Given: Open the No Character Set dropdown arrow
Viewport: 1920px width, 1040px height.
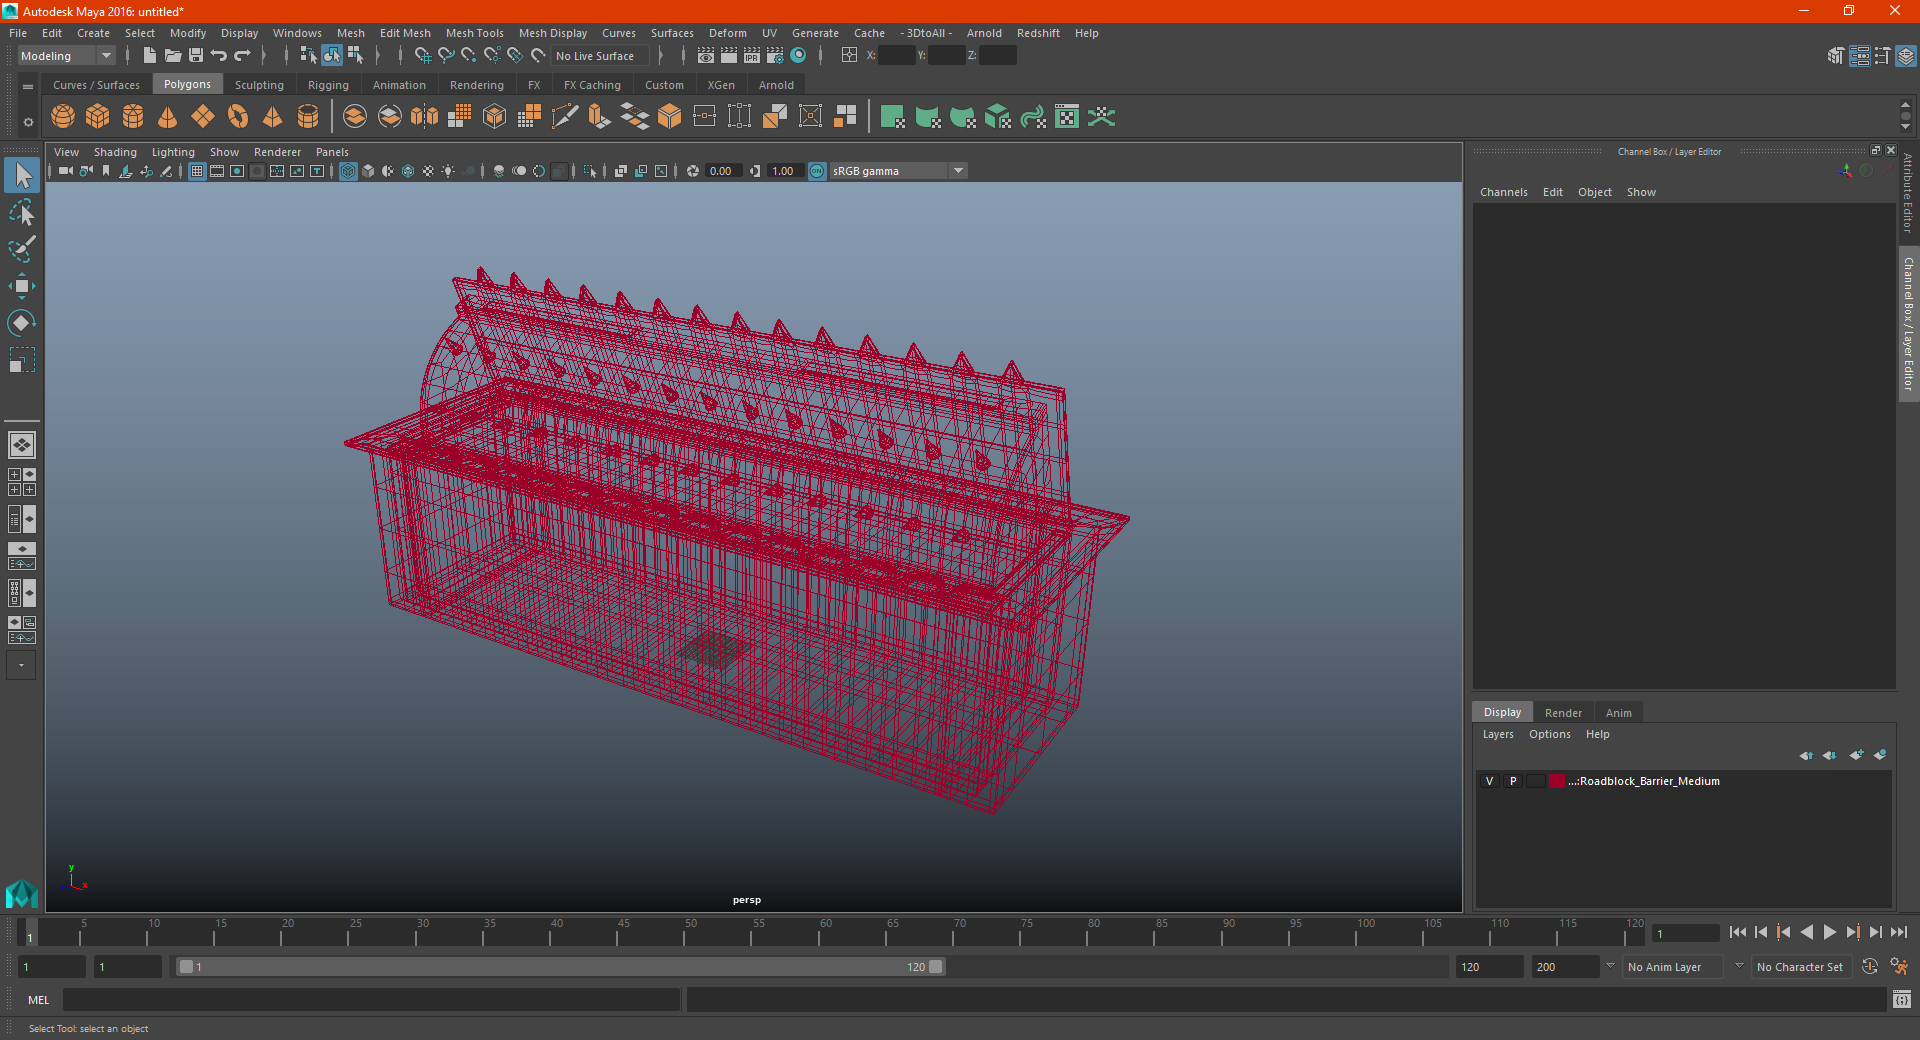Looking at the screenshot, I should pos(1739,966).
